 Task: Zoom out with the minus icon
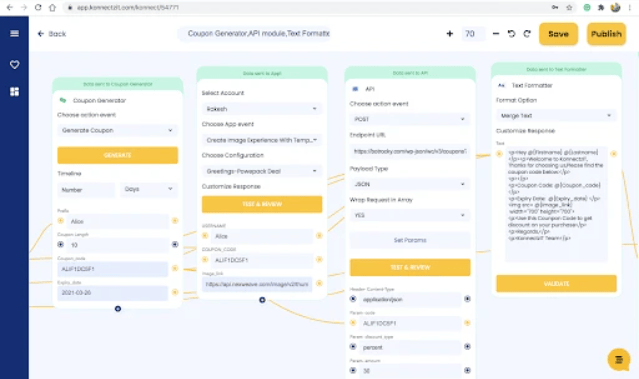tap(496, 34)
